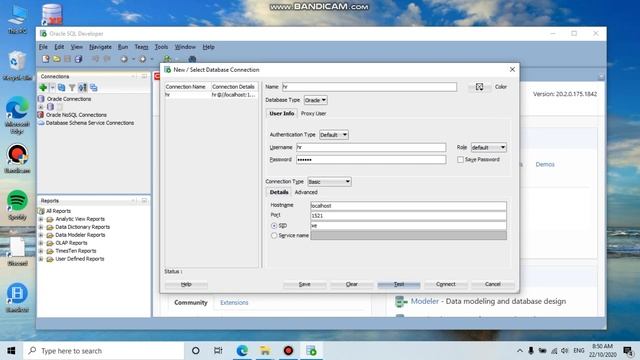Viewport: 640px width, 360px height.
Task: Select the hr connection row in list
Action: (x=211, y=95)
